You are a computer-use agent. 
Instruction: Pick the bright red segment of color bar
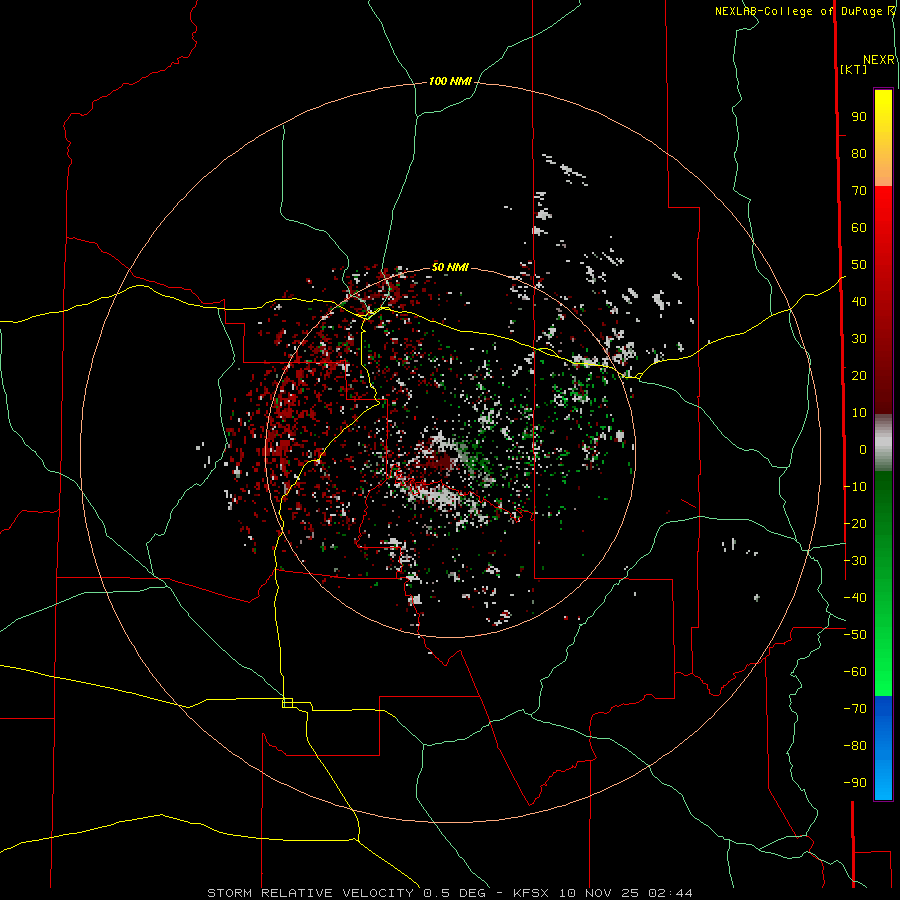pyautogui.click(x=883, y=300)
